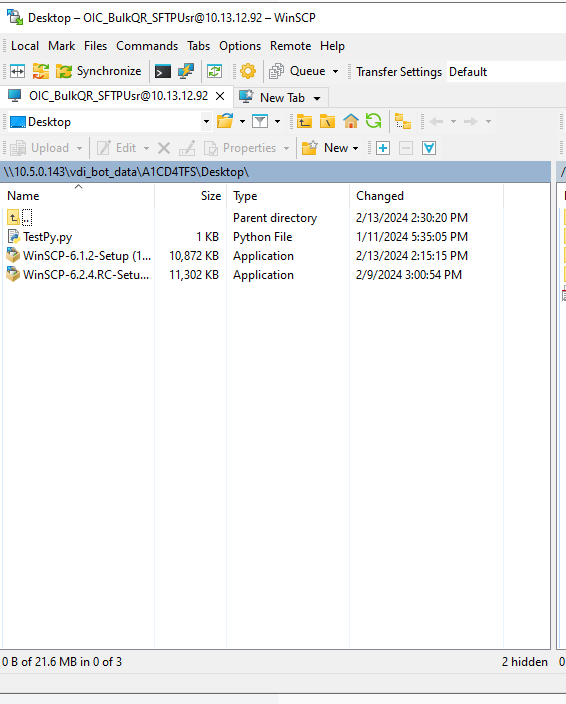Click the Python File type cell
This screenshot has width=566, height=704.
click(x=263, y=237)
